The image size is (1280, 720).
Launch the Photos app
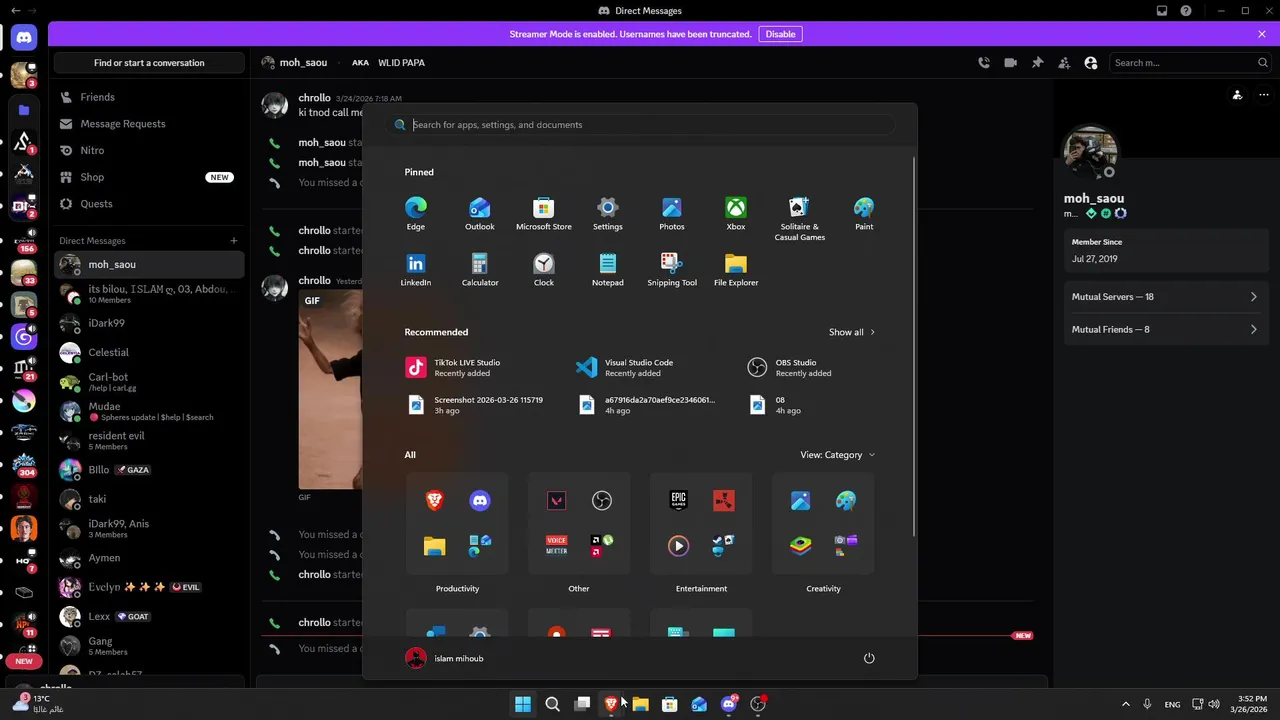point(671,214)
